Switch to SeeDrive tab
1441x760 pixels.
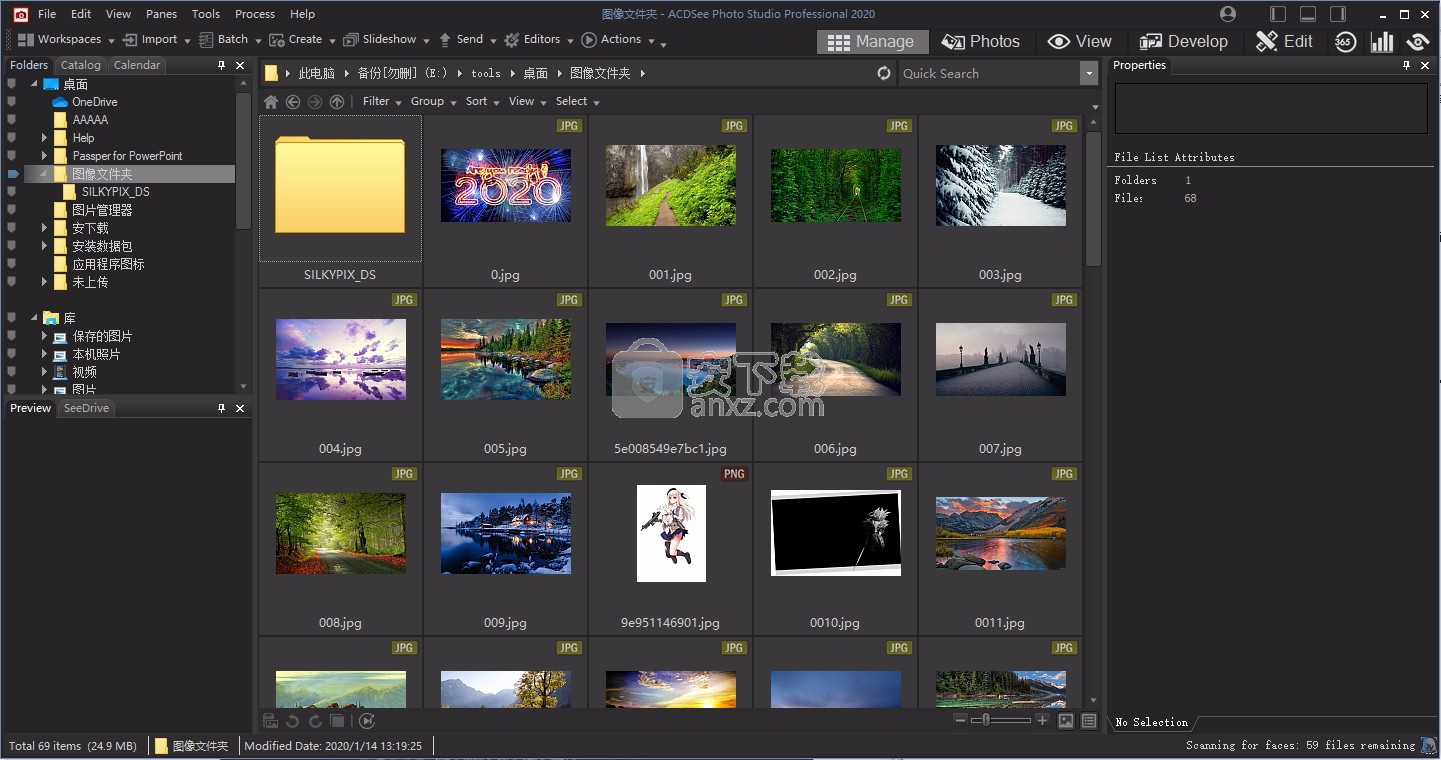tap(86, 408)
